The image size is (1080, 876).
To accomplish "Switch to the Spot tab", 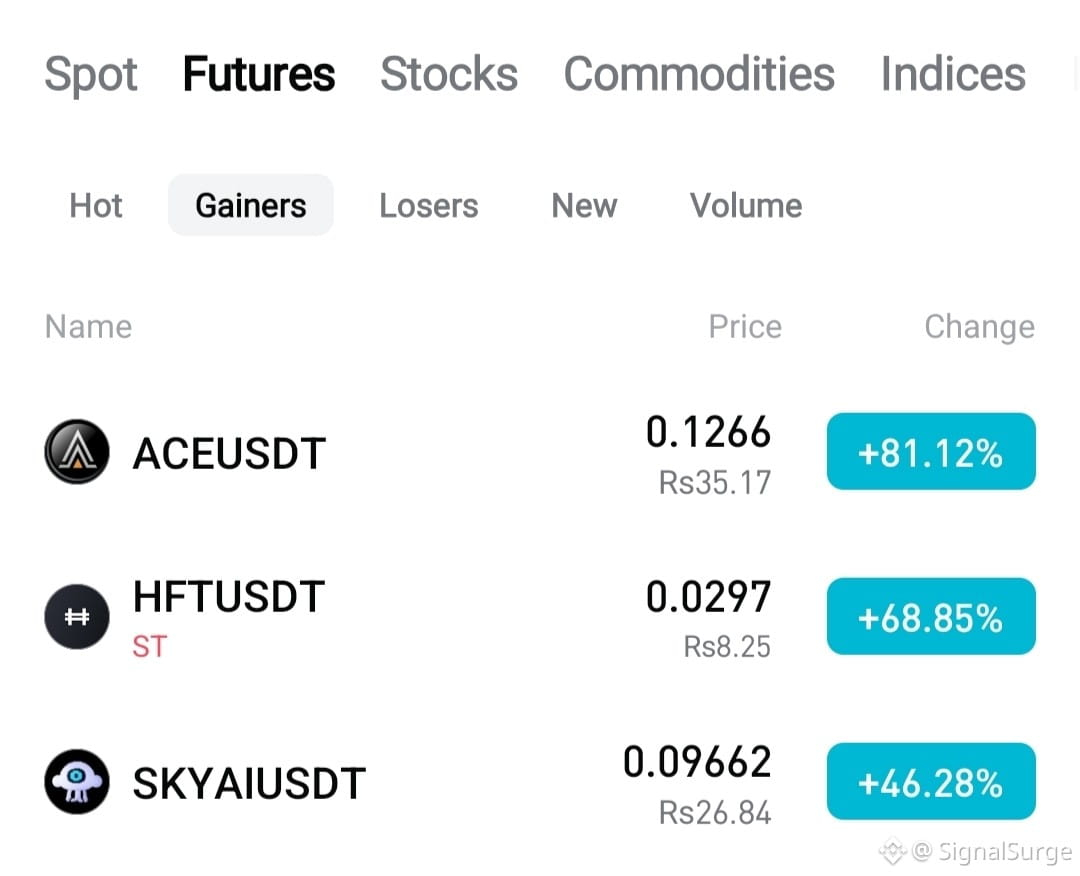I will coord(91,74).
